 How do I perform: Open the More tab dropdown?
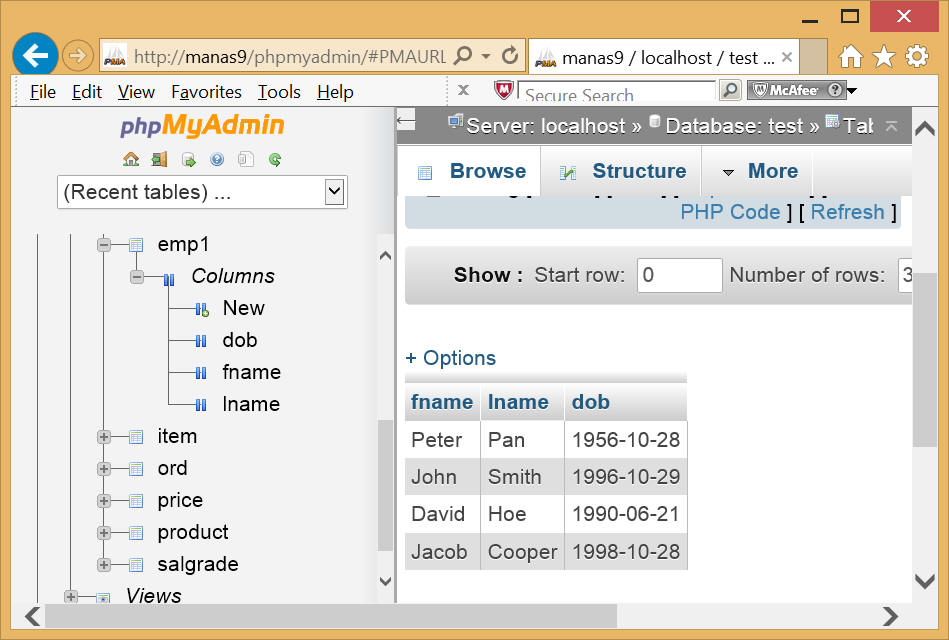(x=759, y=171)
